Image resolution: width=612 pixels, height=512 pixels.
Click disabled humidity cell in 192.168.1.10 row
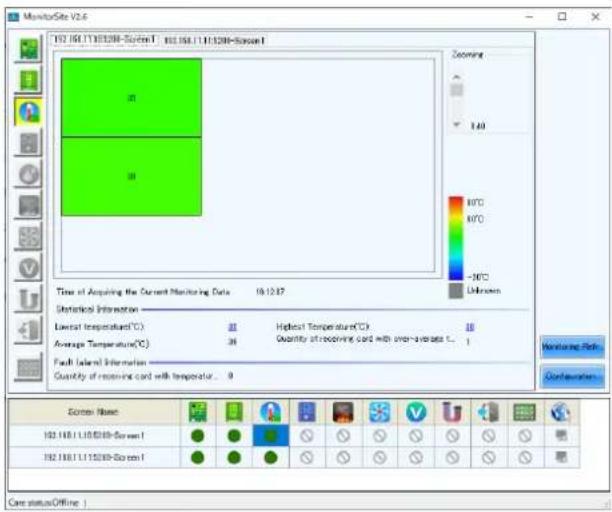coord(307,436)
